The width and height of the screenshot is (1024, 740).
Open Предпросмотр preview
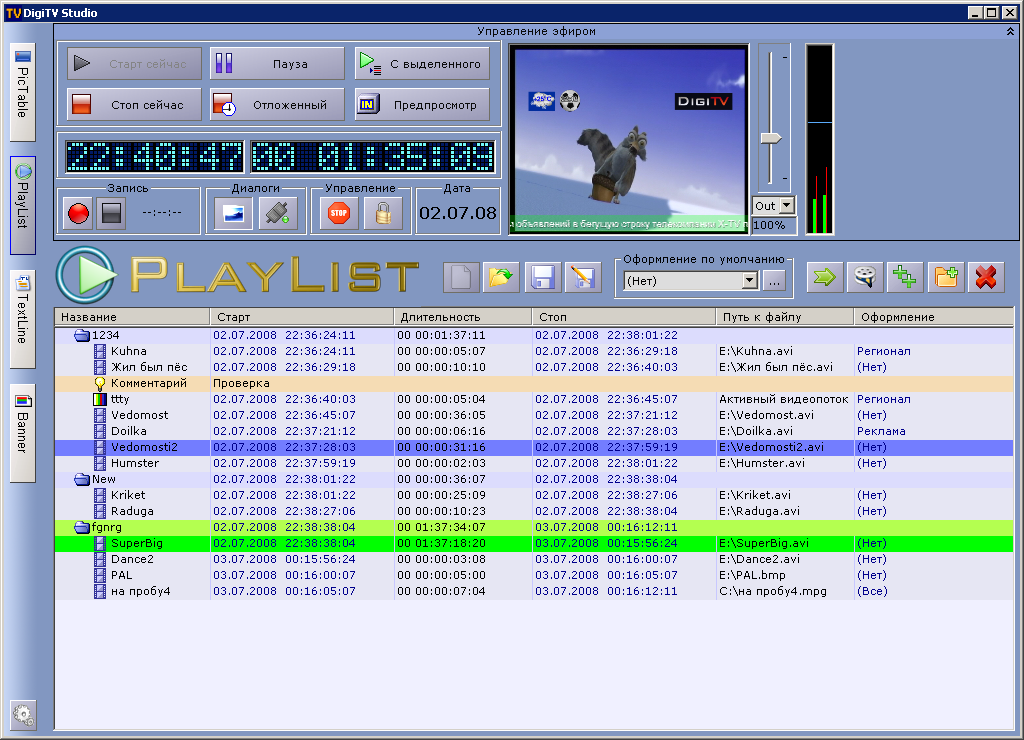(x=422, y=105)
